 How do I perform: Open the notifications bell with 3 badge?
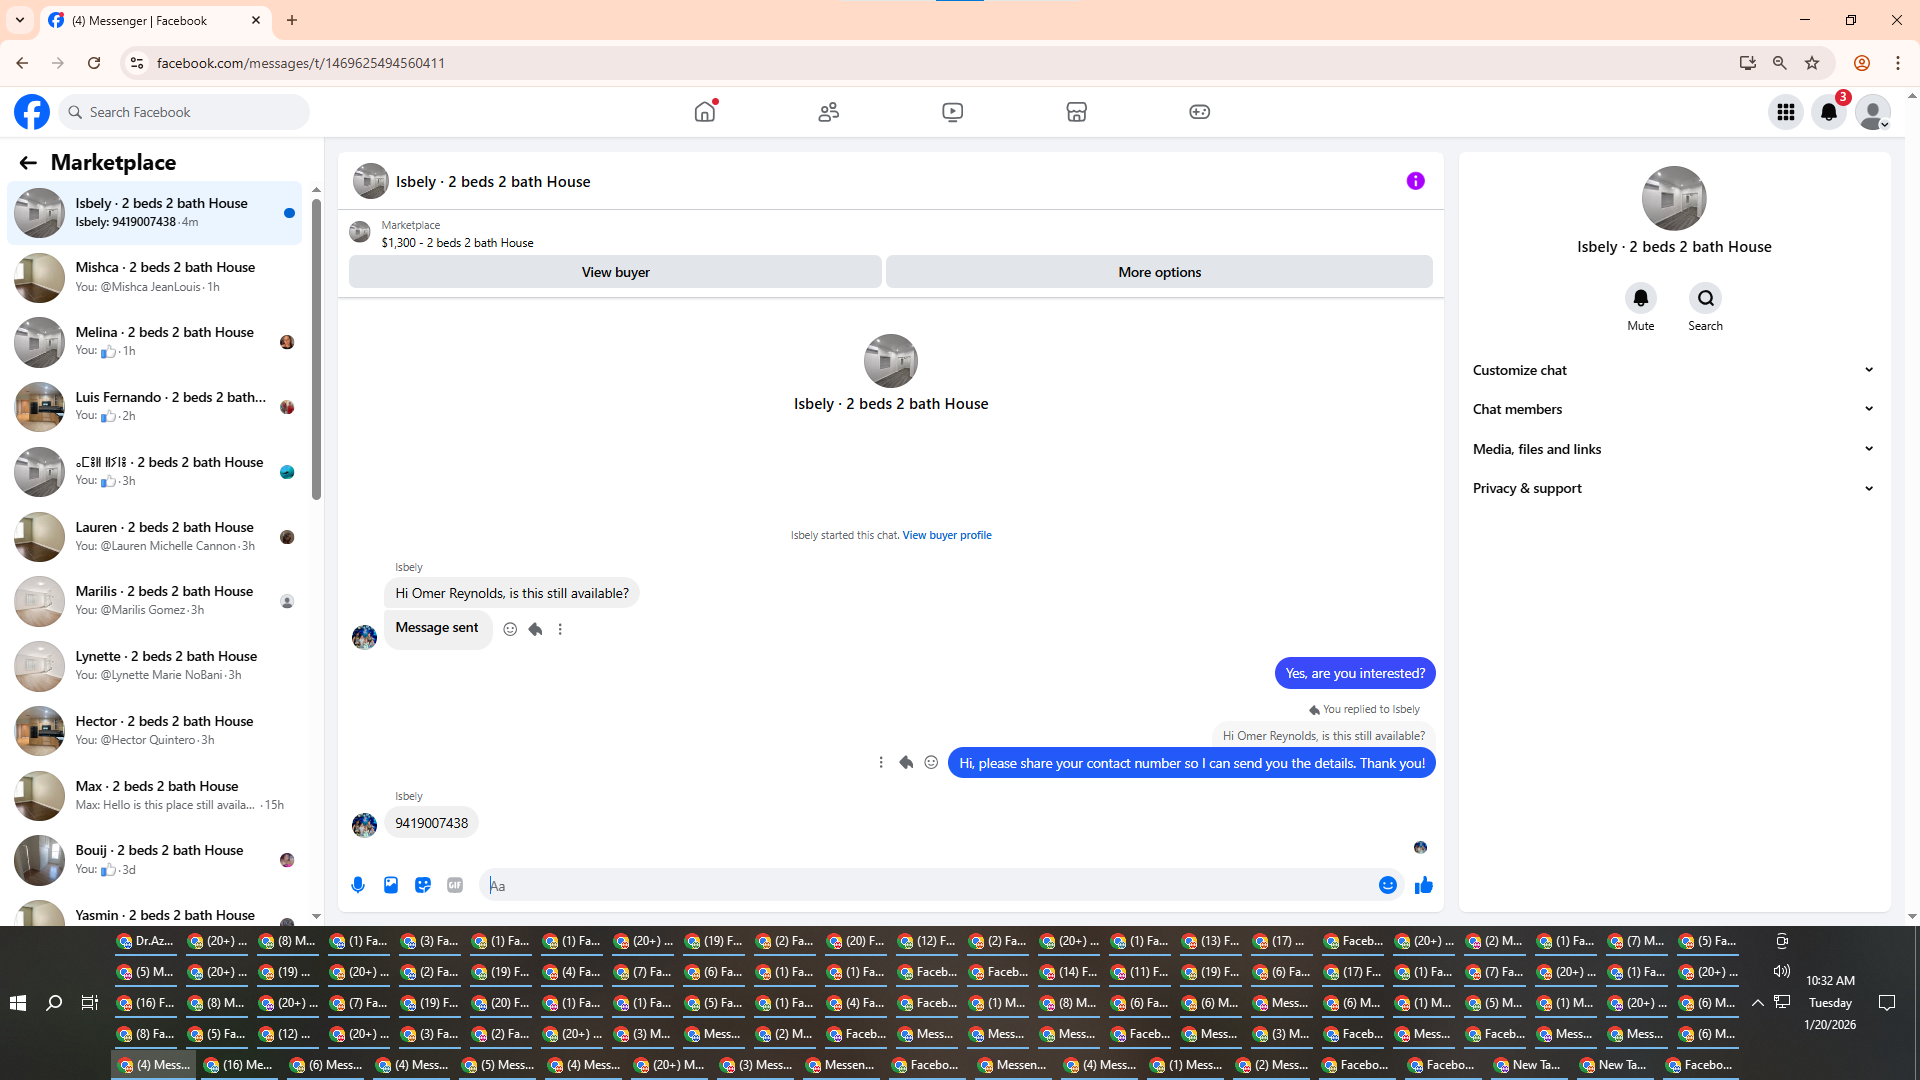pos(1829,112)
